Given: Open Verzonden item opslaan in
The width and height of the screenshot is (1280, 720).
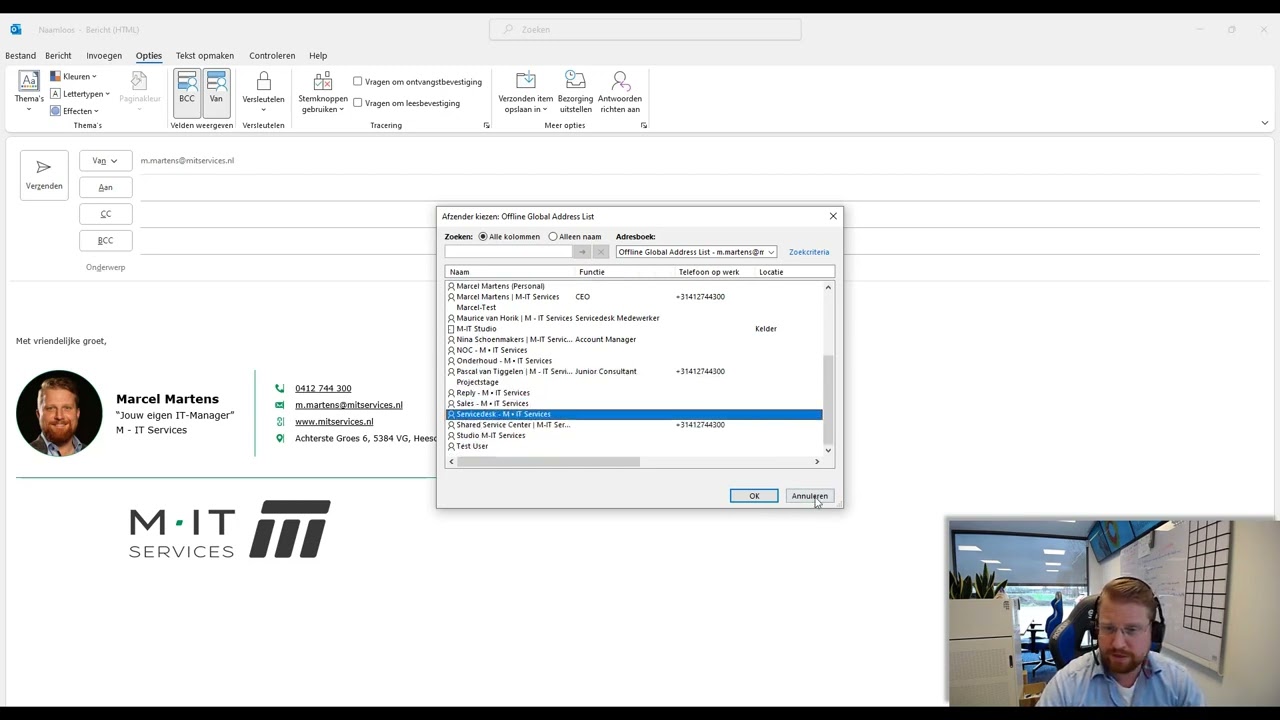Looking at the screenshot, I should (525, 92).
